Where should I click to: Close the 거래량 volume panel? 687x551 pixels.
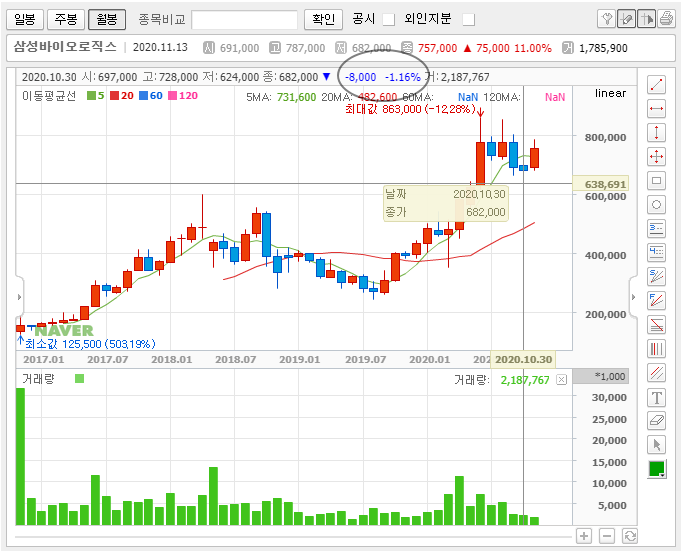(x=561, y=380)
